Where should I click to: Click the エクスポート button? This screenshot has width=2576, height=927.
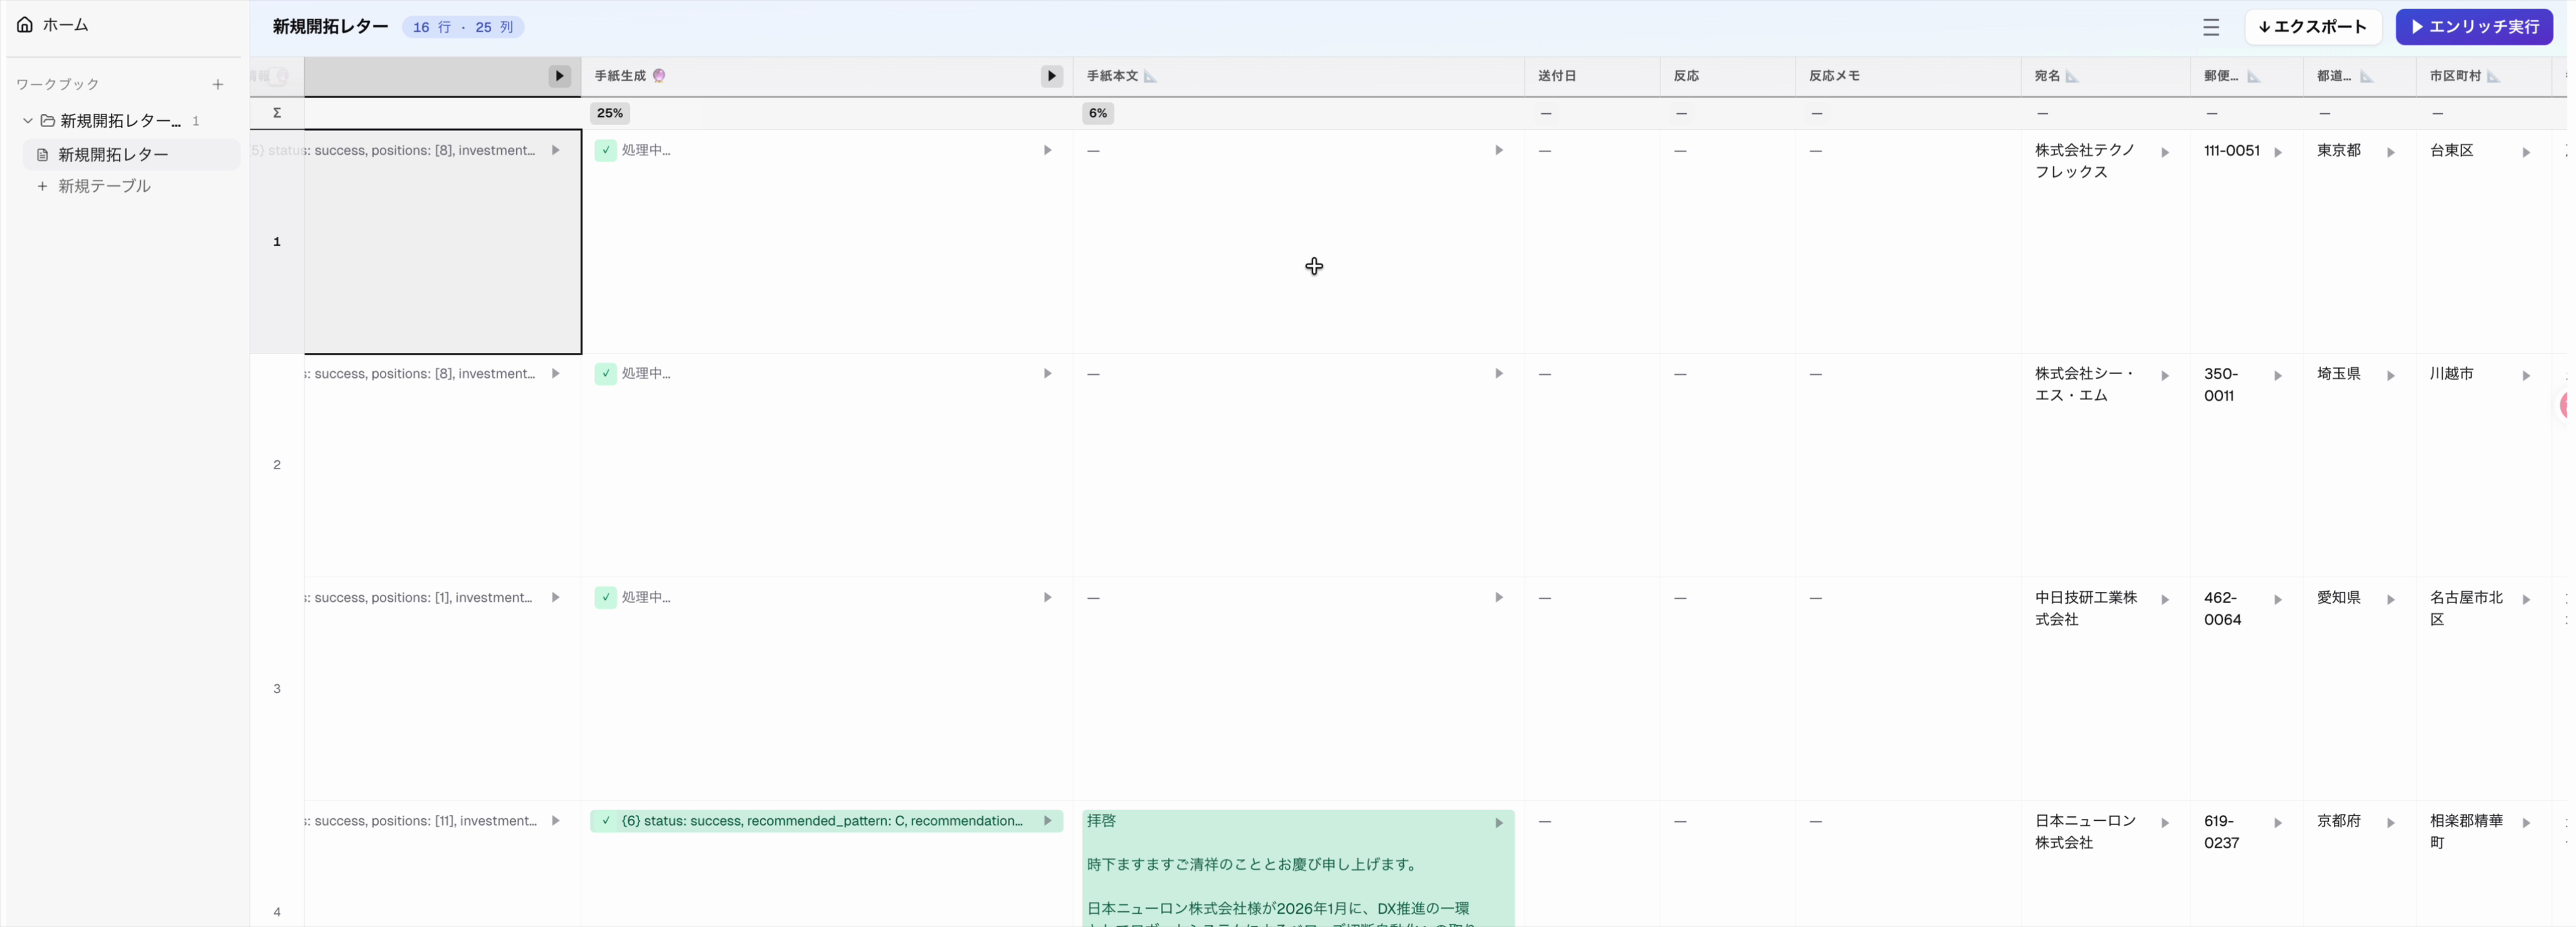pyautogui.click(x=2312, y=27)
